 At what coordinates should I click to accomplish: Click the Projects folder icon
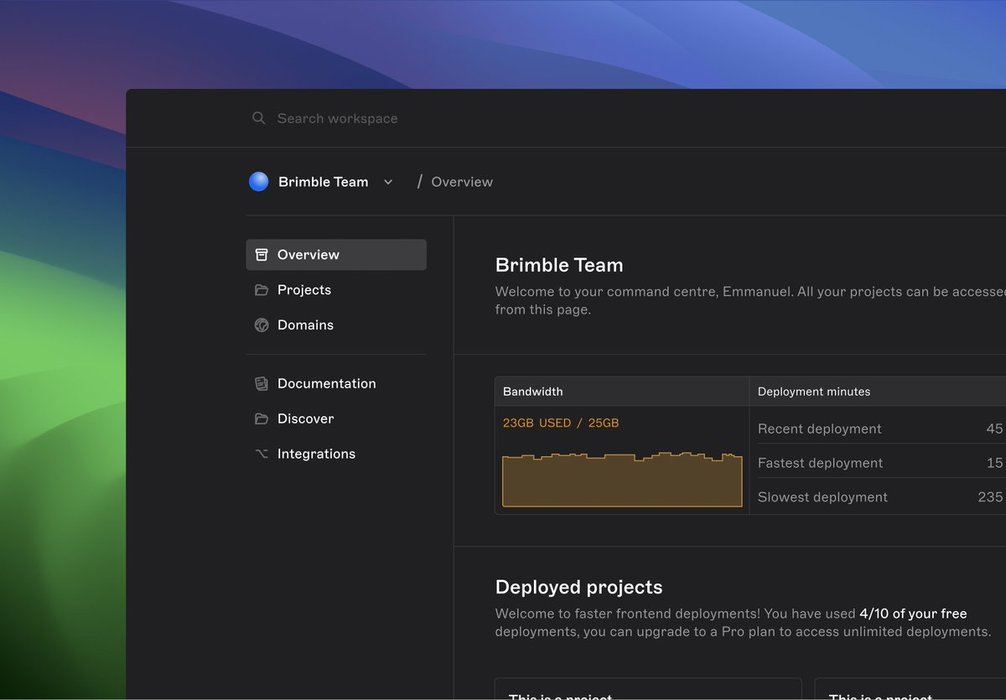262,290
